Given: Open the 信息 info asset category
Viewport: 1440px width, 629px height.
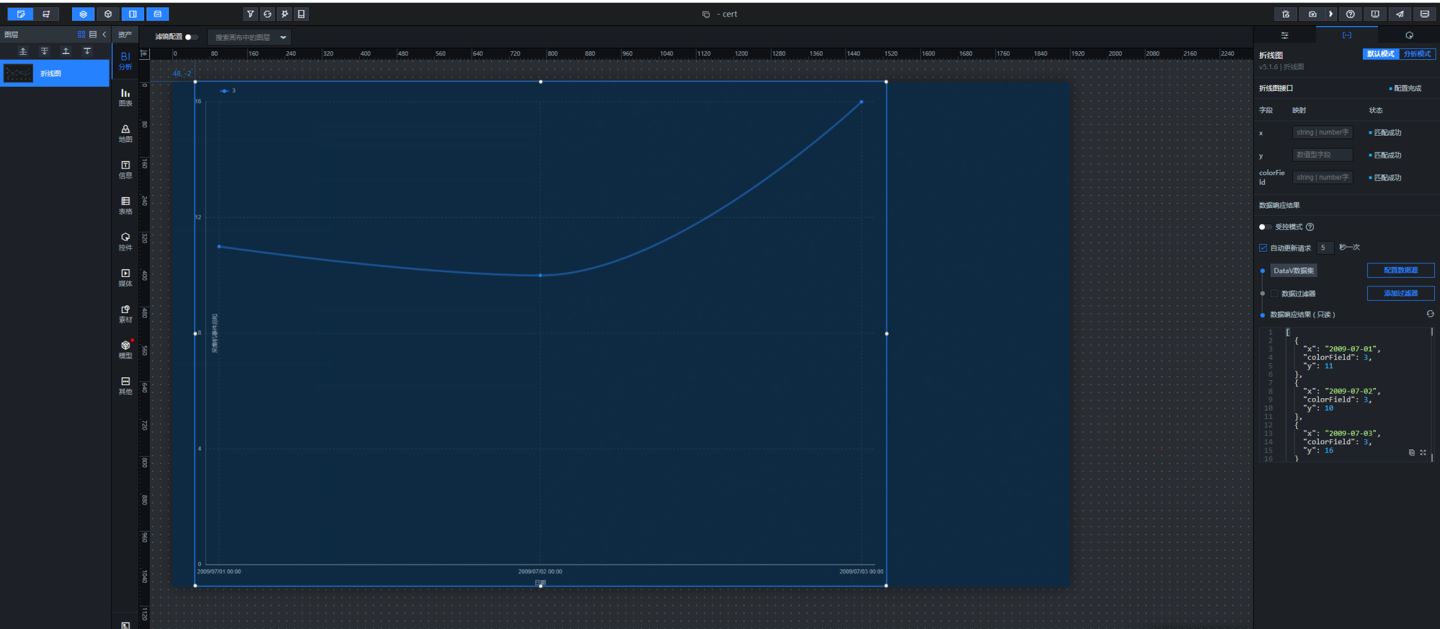Looking at the screenshot, I should click(125, 169).
